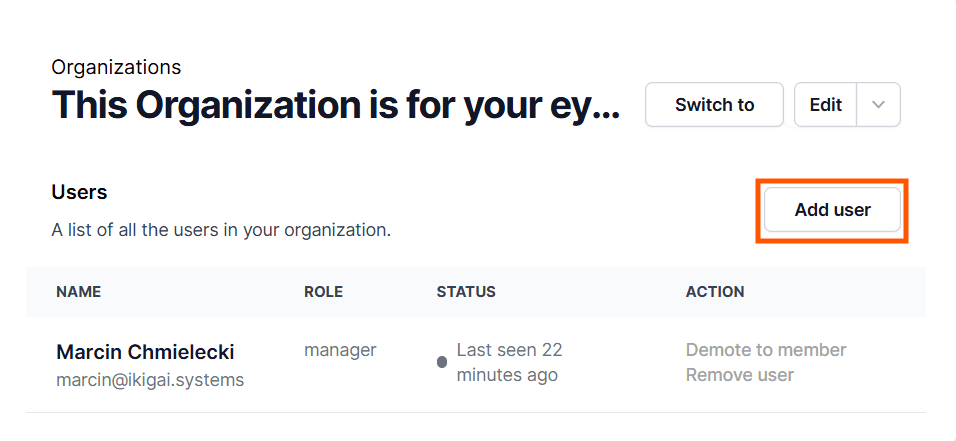Expand the chevron dropdown beside Edit
The width and height of the screenshot is (956, 441).
tap(878, 105)
